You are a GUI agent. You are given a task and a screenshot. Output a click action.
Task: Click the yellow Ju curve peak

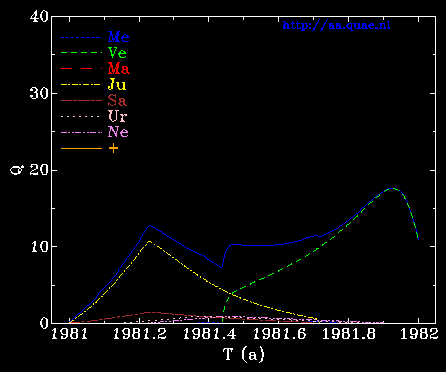(x=149, y=241)
